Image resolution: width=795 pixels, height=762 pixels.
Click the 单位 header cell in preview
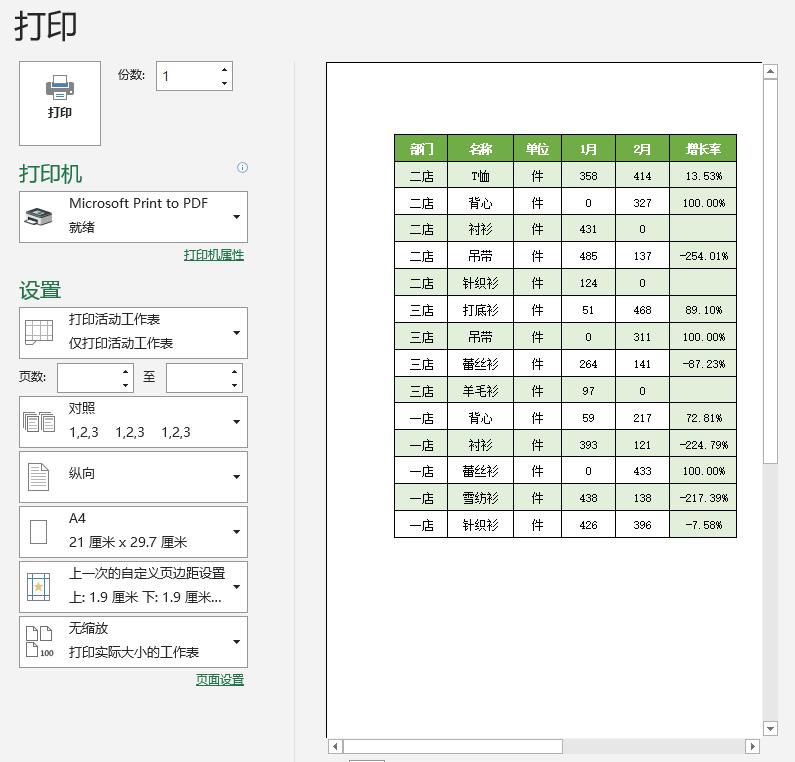click(x=537, y=149)
